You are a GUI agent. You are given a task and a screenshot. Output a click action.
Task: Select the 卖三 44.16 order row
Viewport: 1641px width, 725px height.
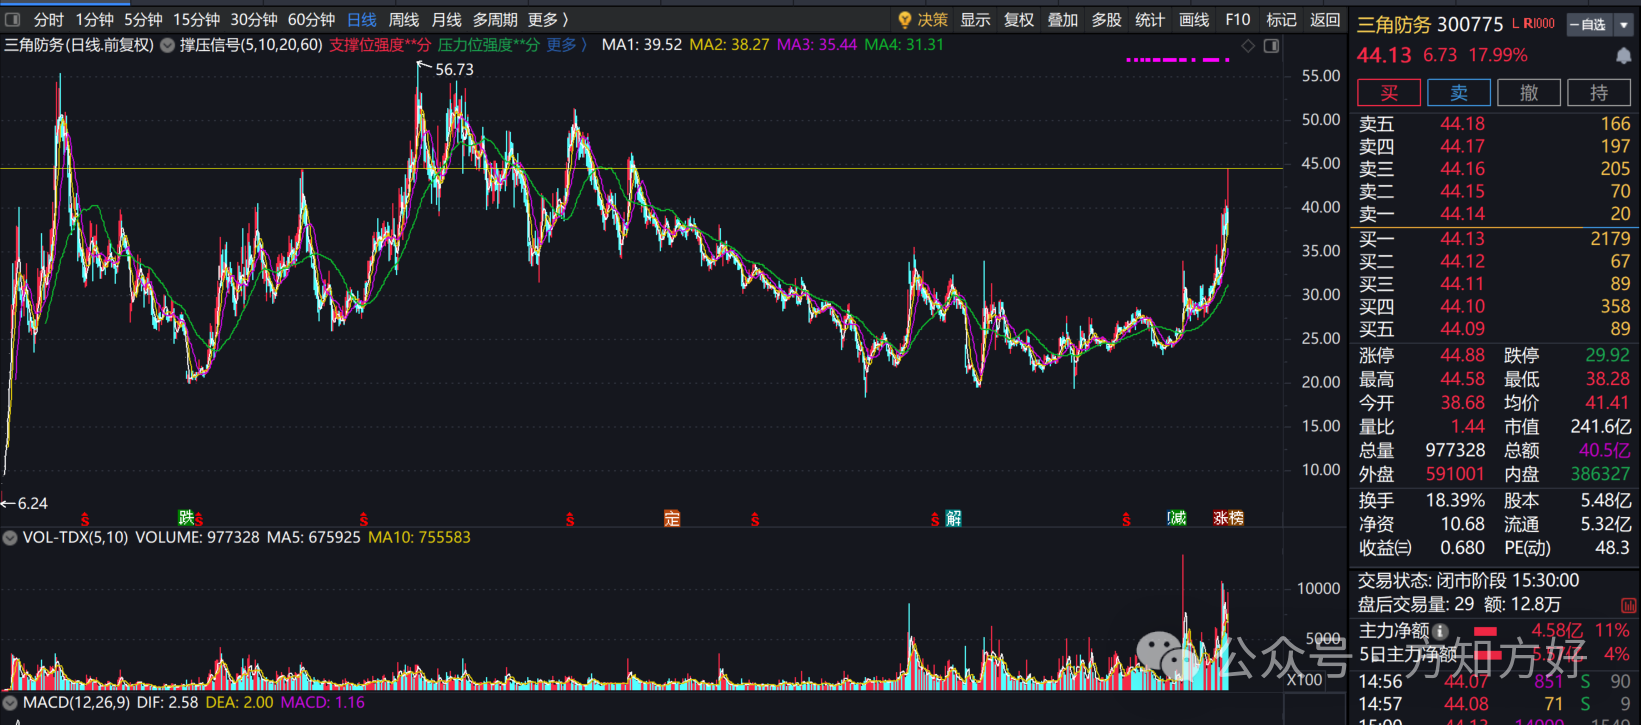point(1495,169)
